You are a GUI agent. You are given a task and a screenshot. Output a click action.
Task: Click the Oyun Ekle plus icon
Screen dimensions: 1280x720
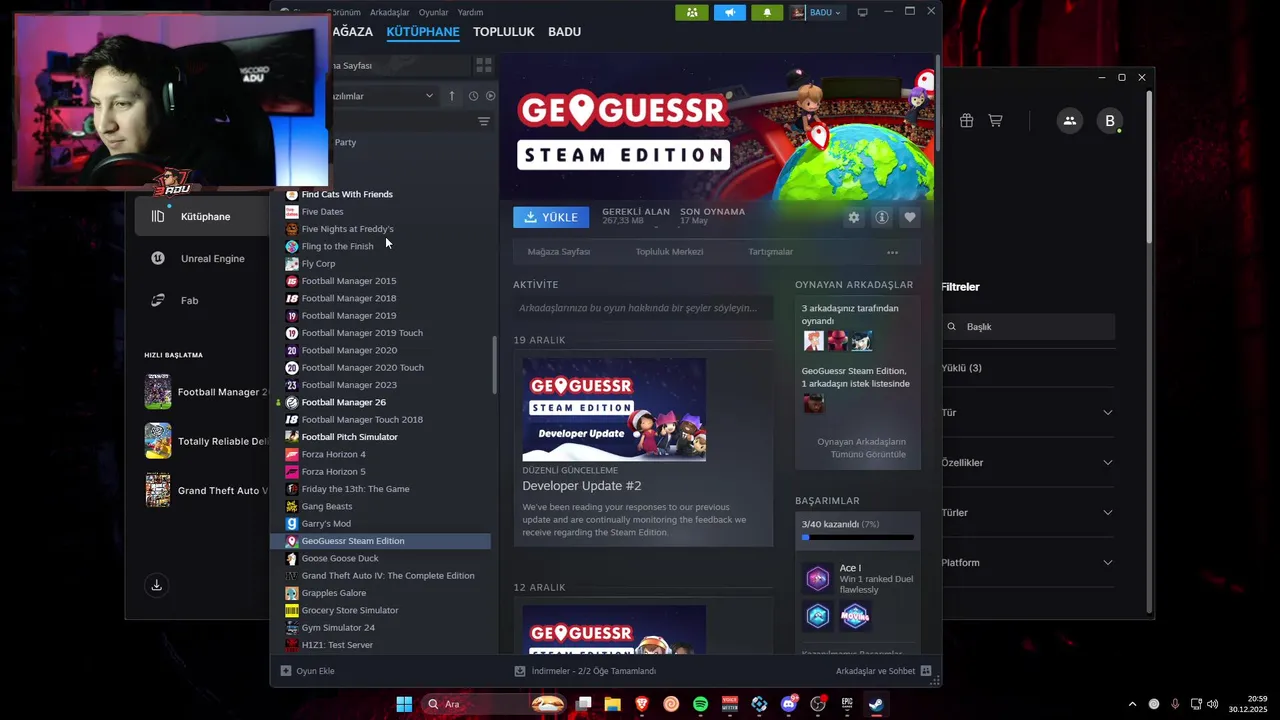286,671
